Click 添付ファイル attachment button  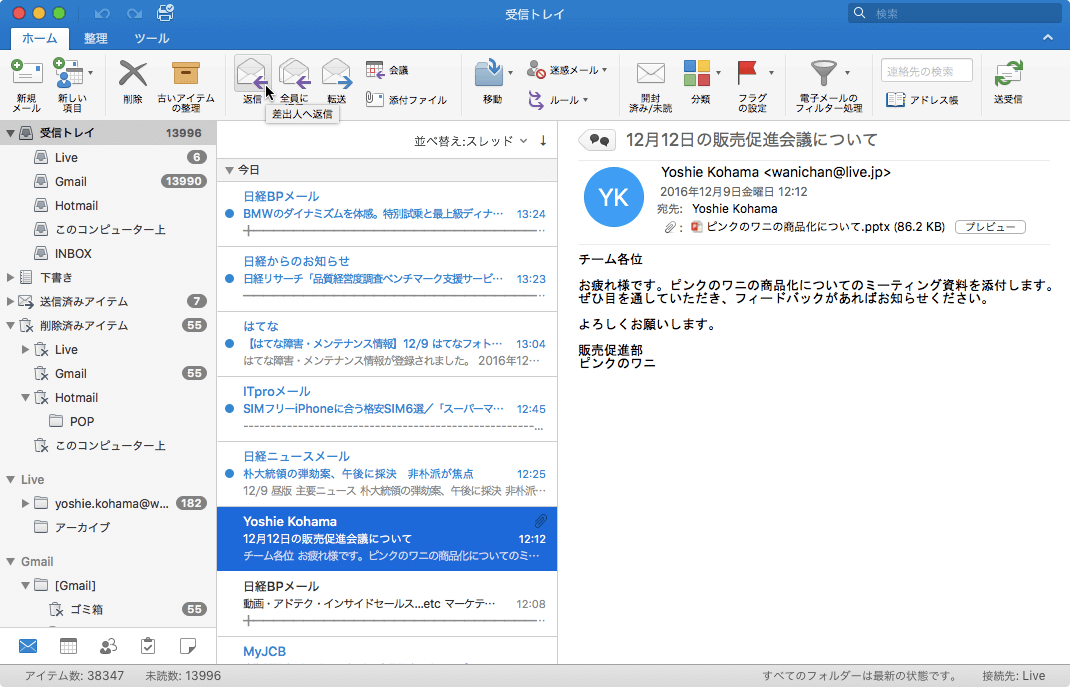coord(406,100)
